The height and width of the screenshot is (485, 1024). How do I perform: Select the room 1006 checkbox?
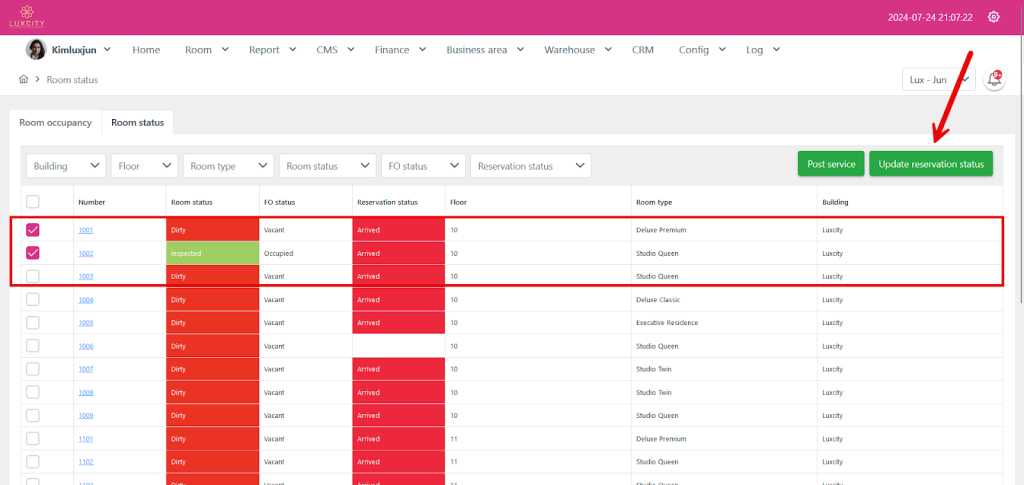click(x=33, y=346)
